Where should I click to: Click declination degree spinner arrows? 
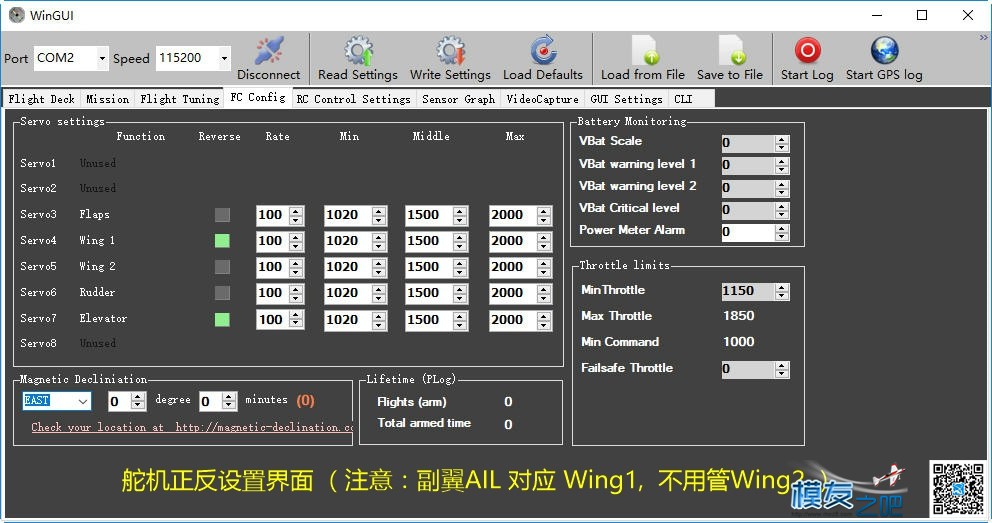[x=138, y=401]
